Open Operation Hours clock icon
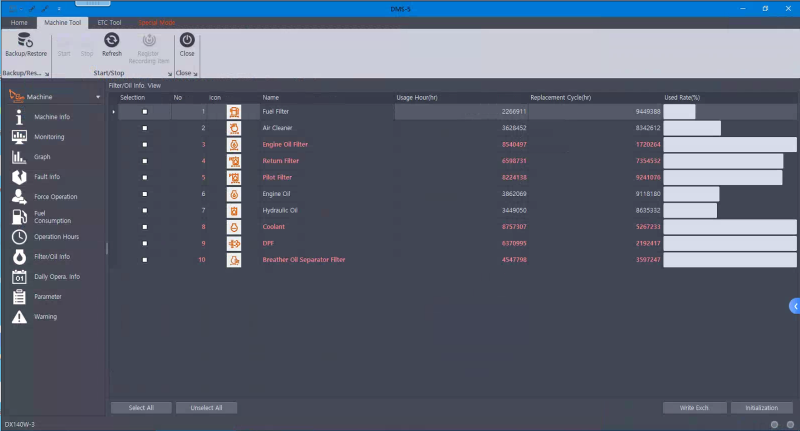Viewport: 800px width, 431px height. click(x=19, y=237)
